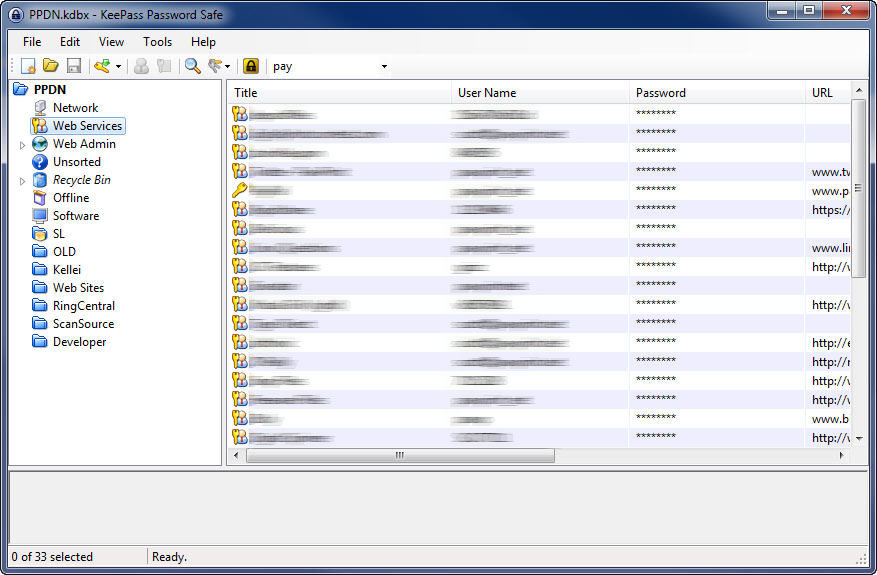This screenshot has height=575, width=877.
Task: Select the Offline group
Action: click(x=71, y=197)
